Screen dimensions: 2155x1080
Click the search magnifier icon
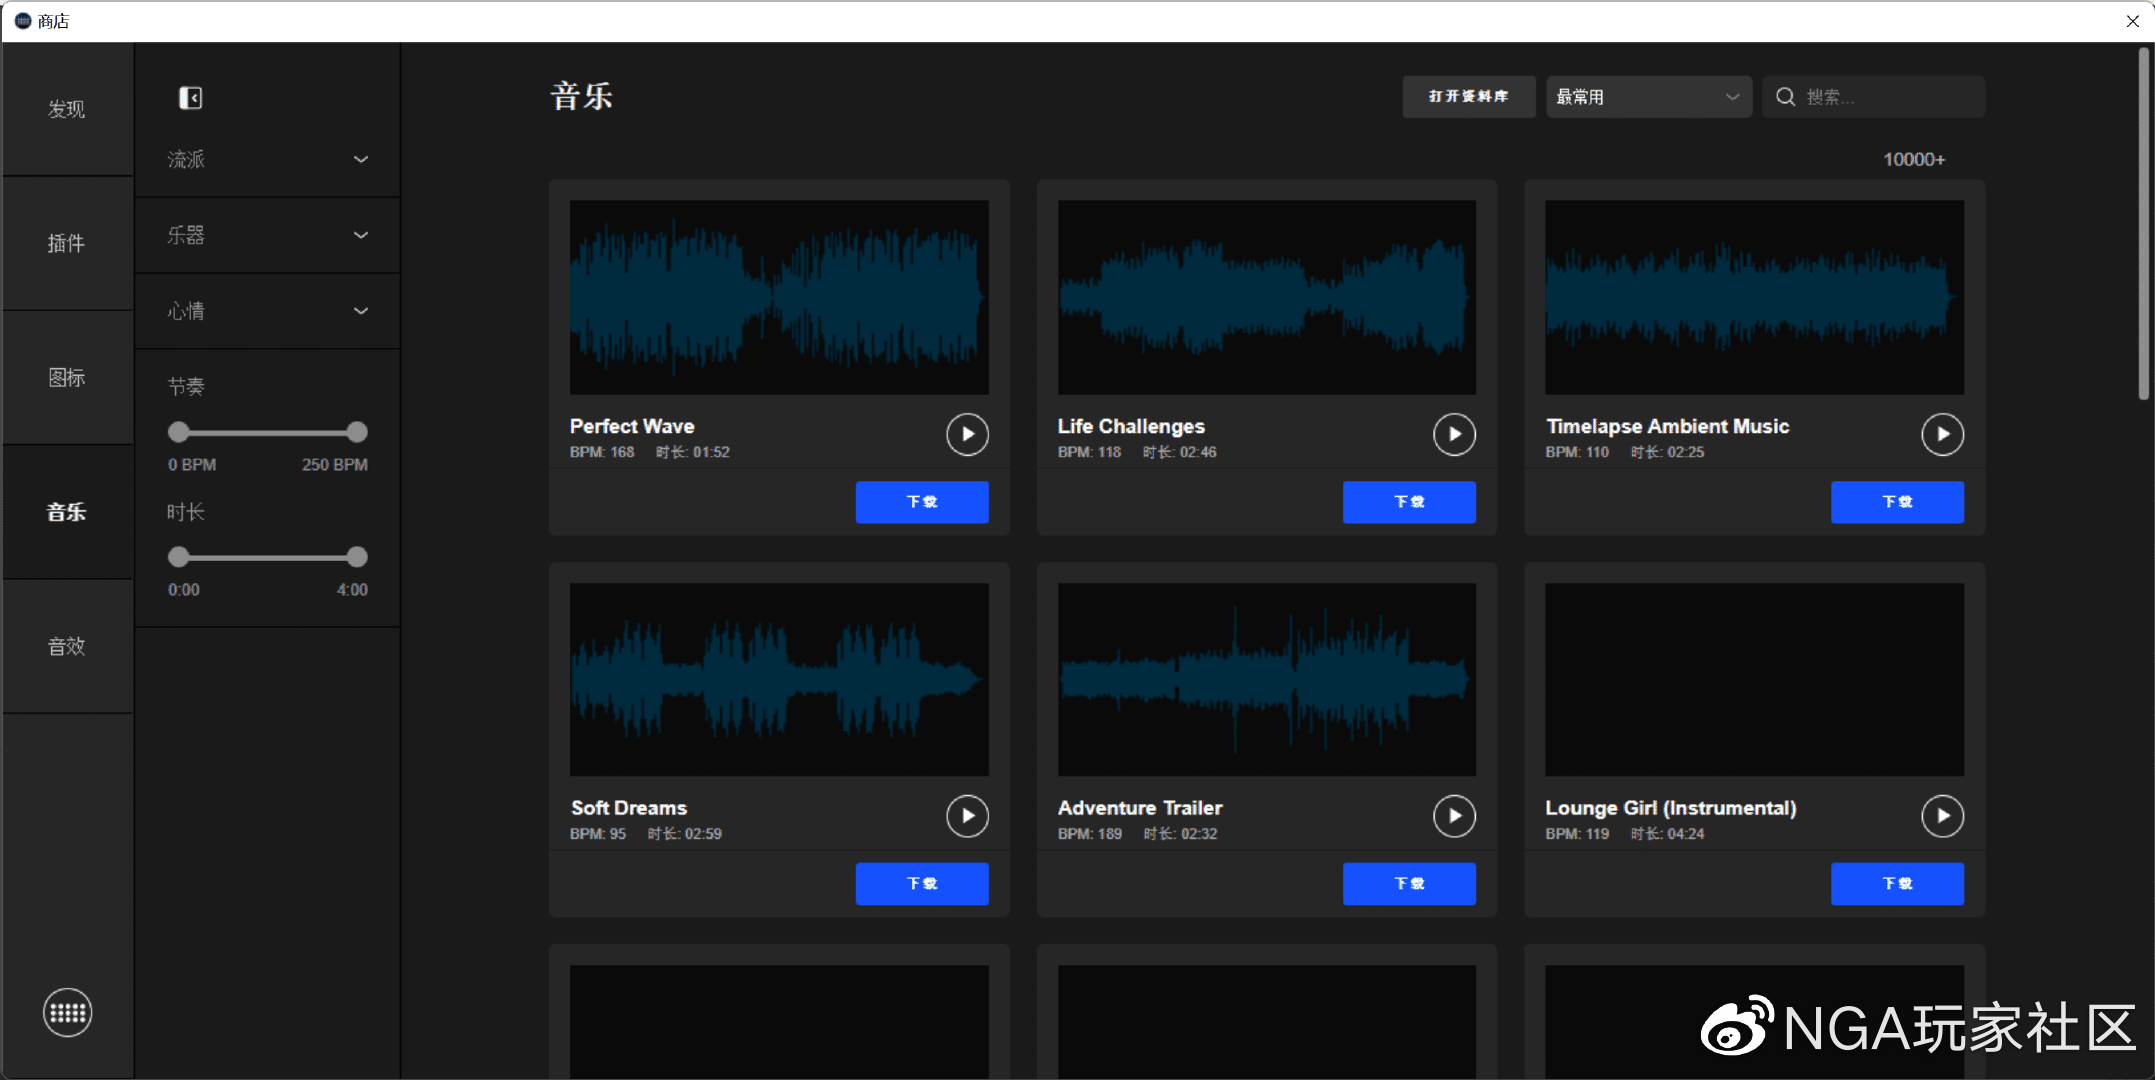point(1785,97)
